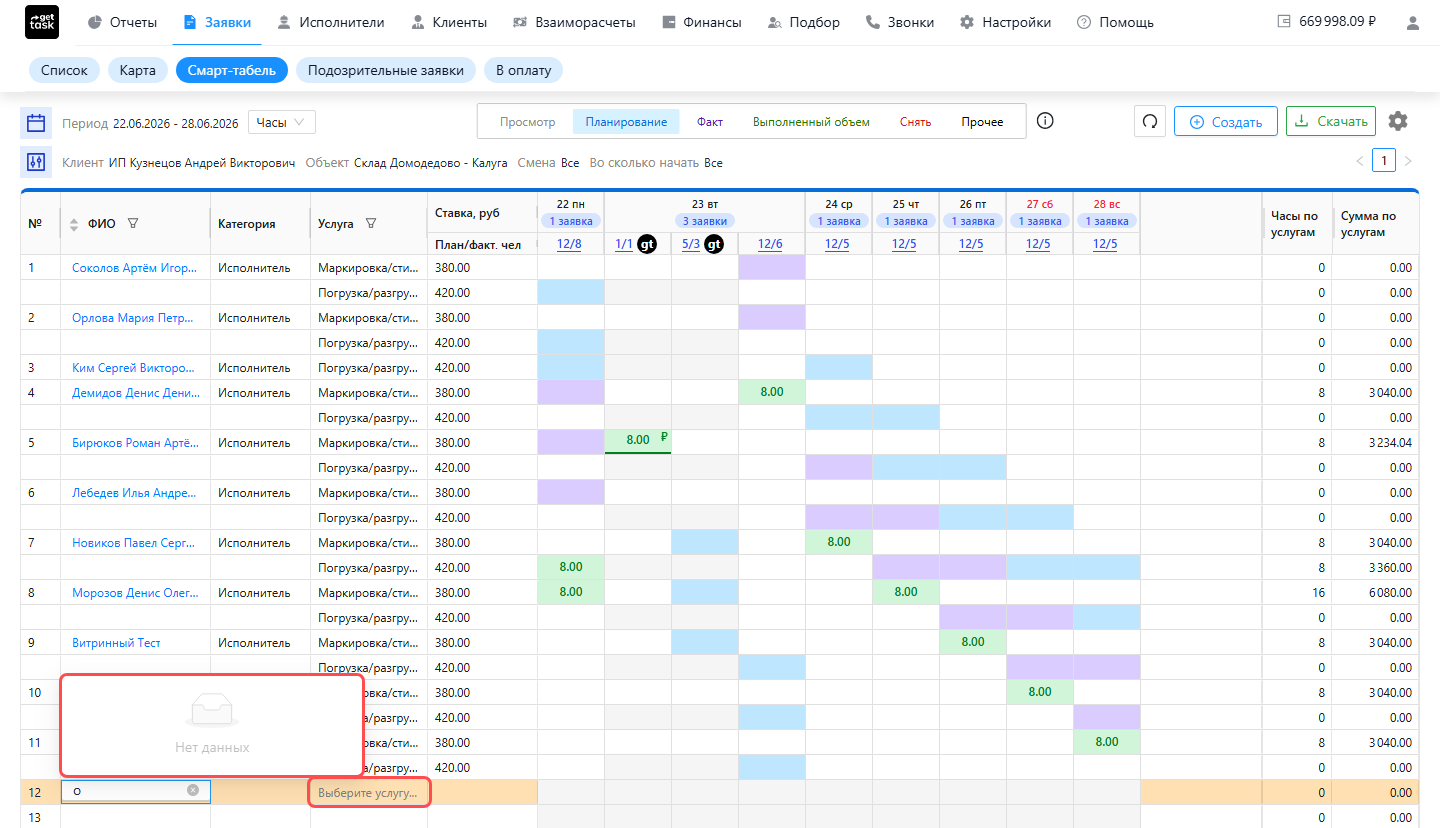Image resolution: width=1440 pixels, height=828 pixels.
Task: Open the user profile icon
Action: click(x=1413, y=22)
